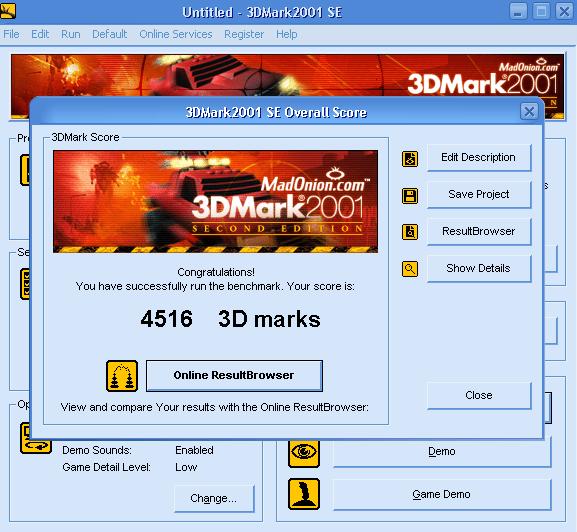
Task: Open the File menu
Action: tap(11, 34)
